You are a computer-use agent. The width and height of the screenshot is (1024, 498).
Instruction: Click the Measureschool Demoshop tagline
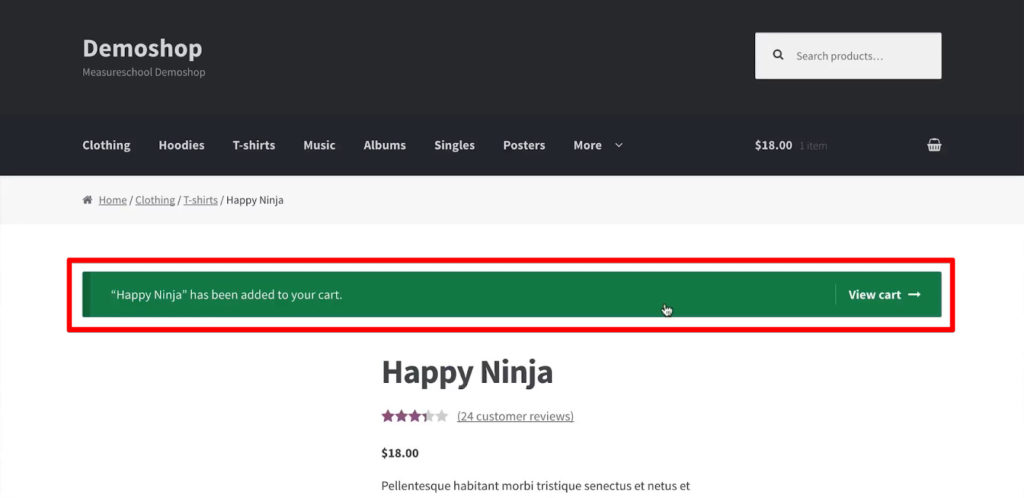[x=144, y=72]
